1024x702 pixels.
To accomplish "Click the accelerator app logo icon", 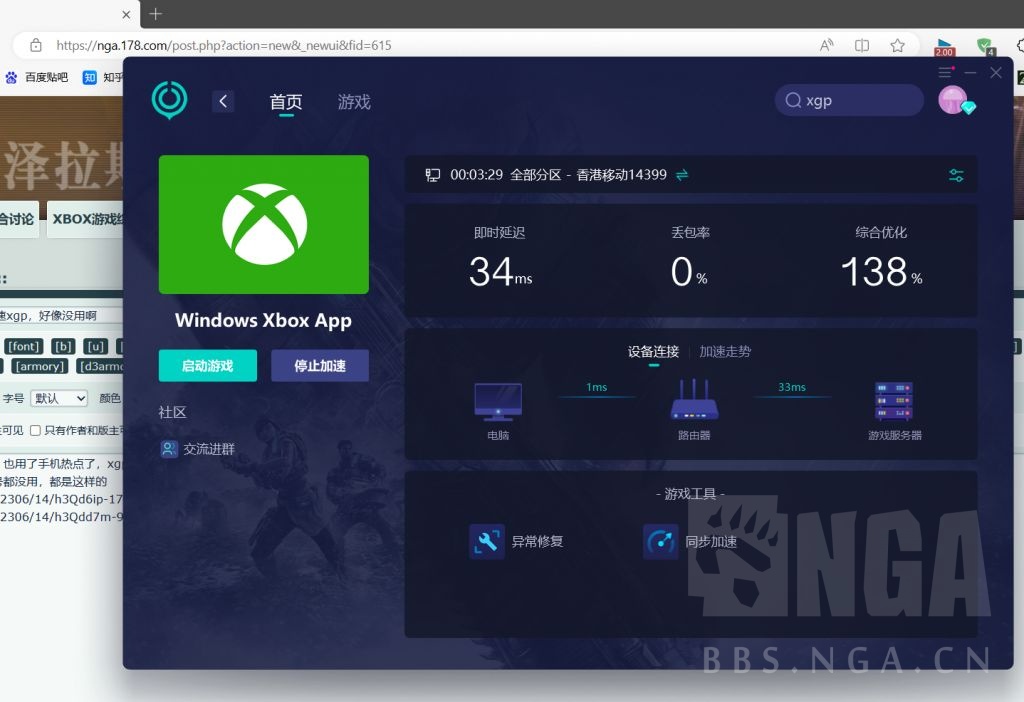I will pyautogui.click(x=169, y=100).
